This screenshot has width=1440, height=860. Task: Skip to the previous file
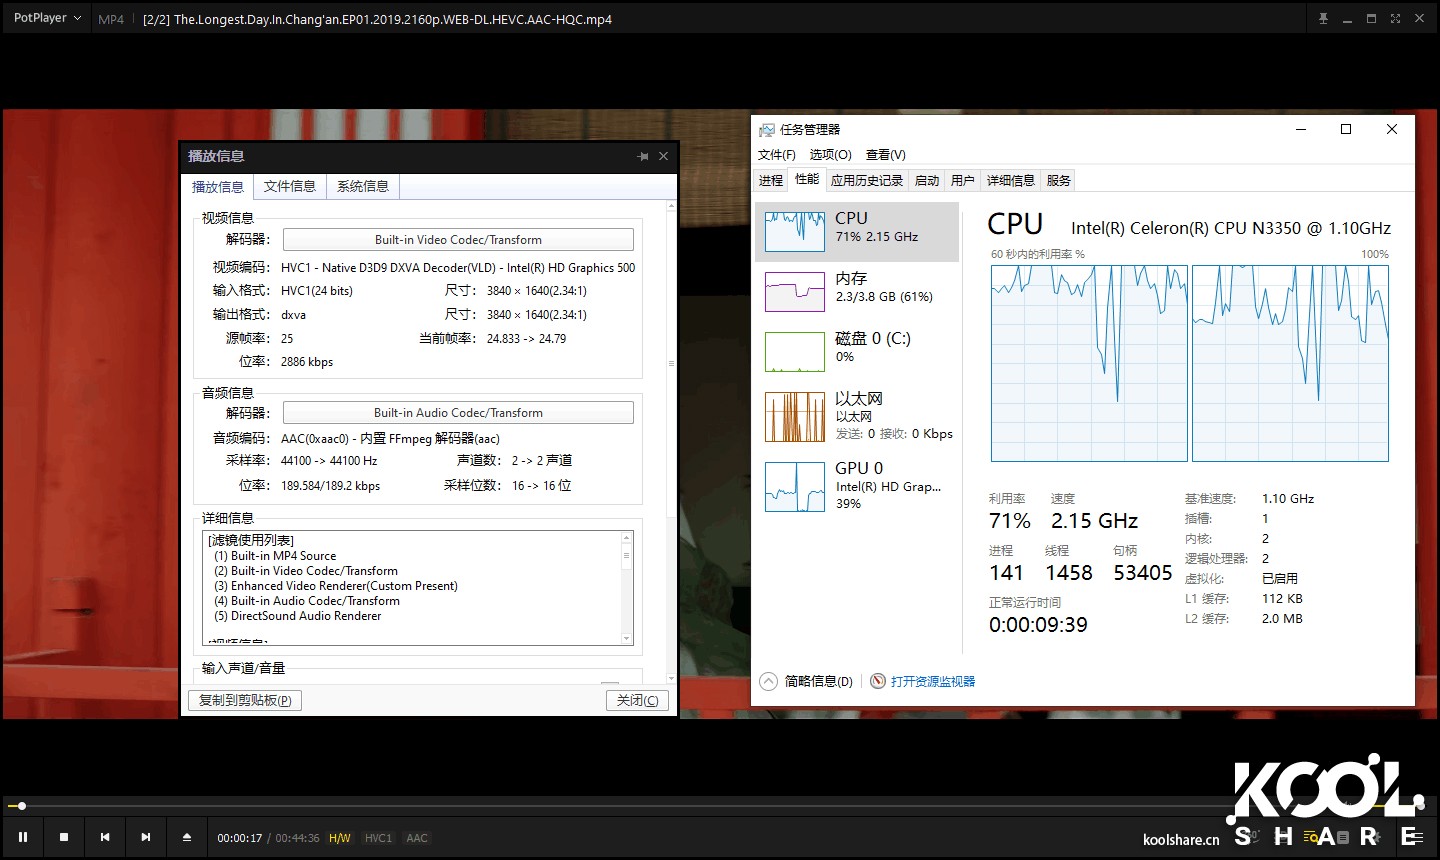point(104,837)
